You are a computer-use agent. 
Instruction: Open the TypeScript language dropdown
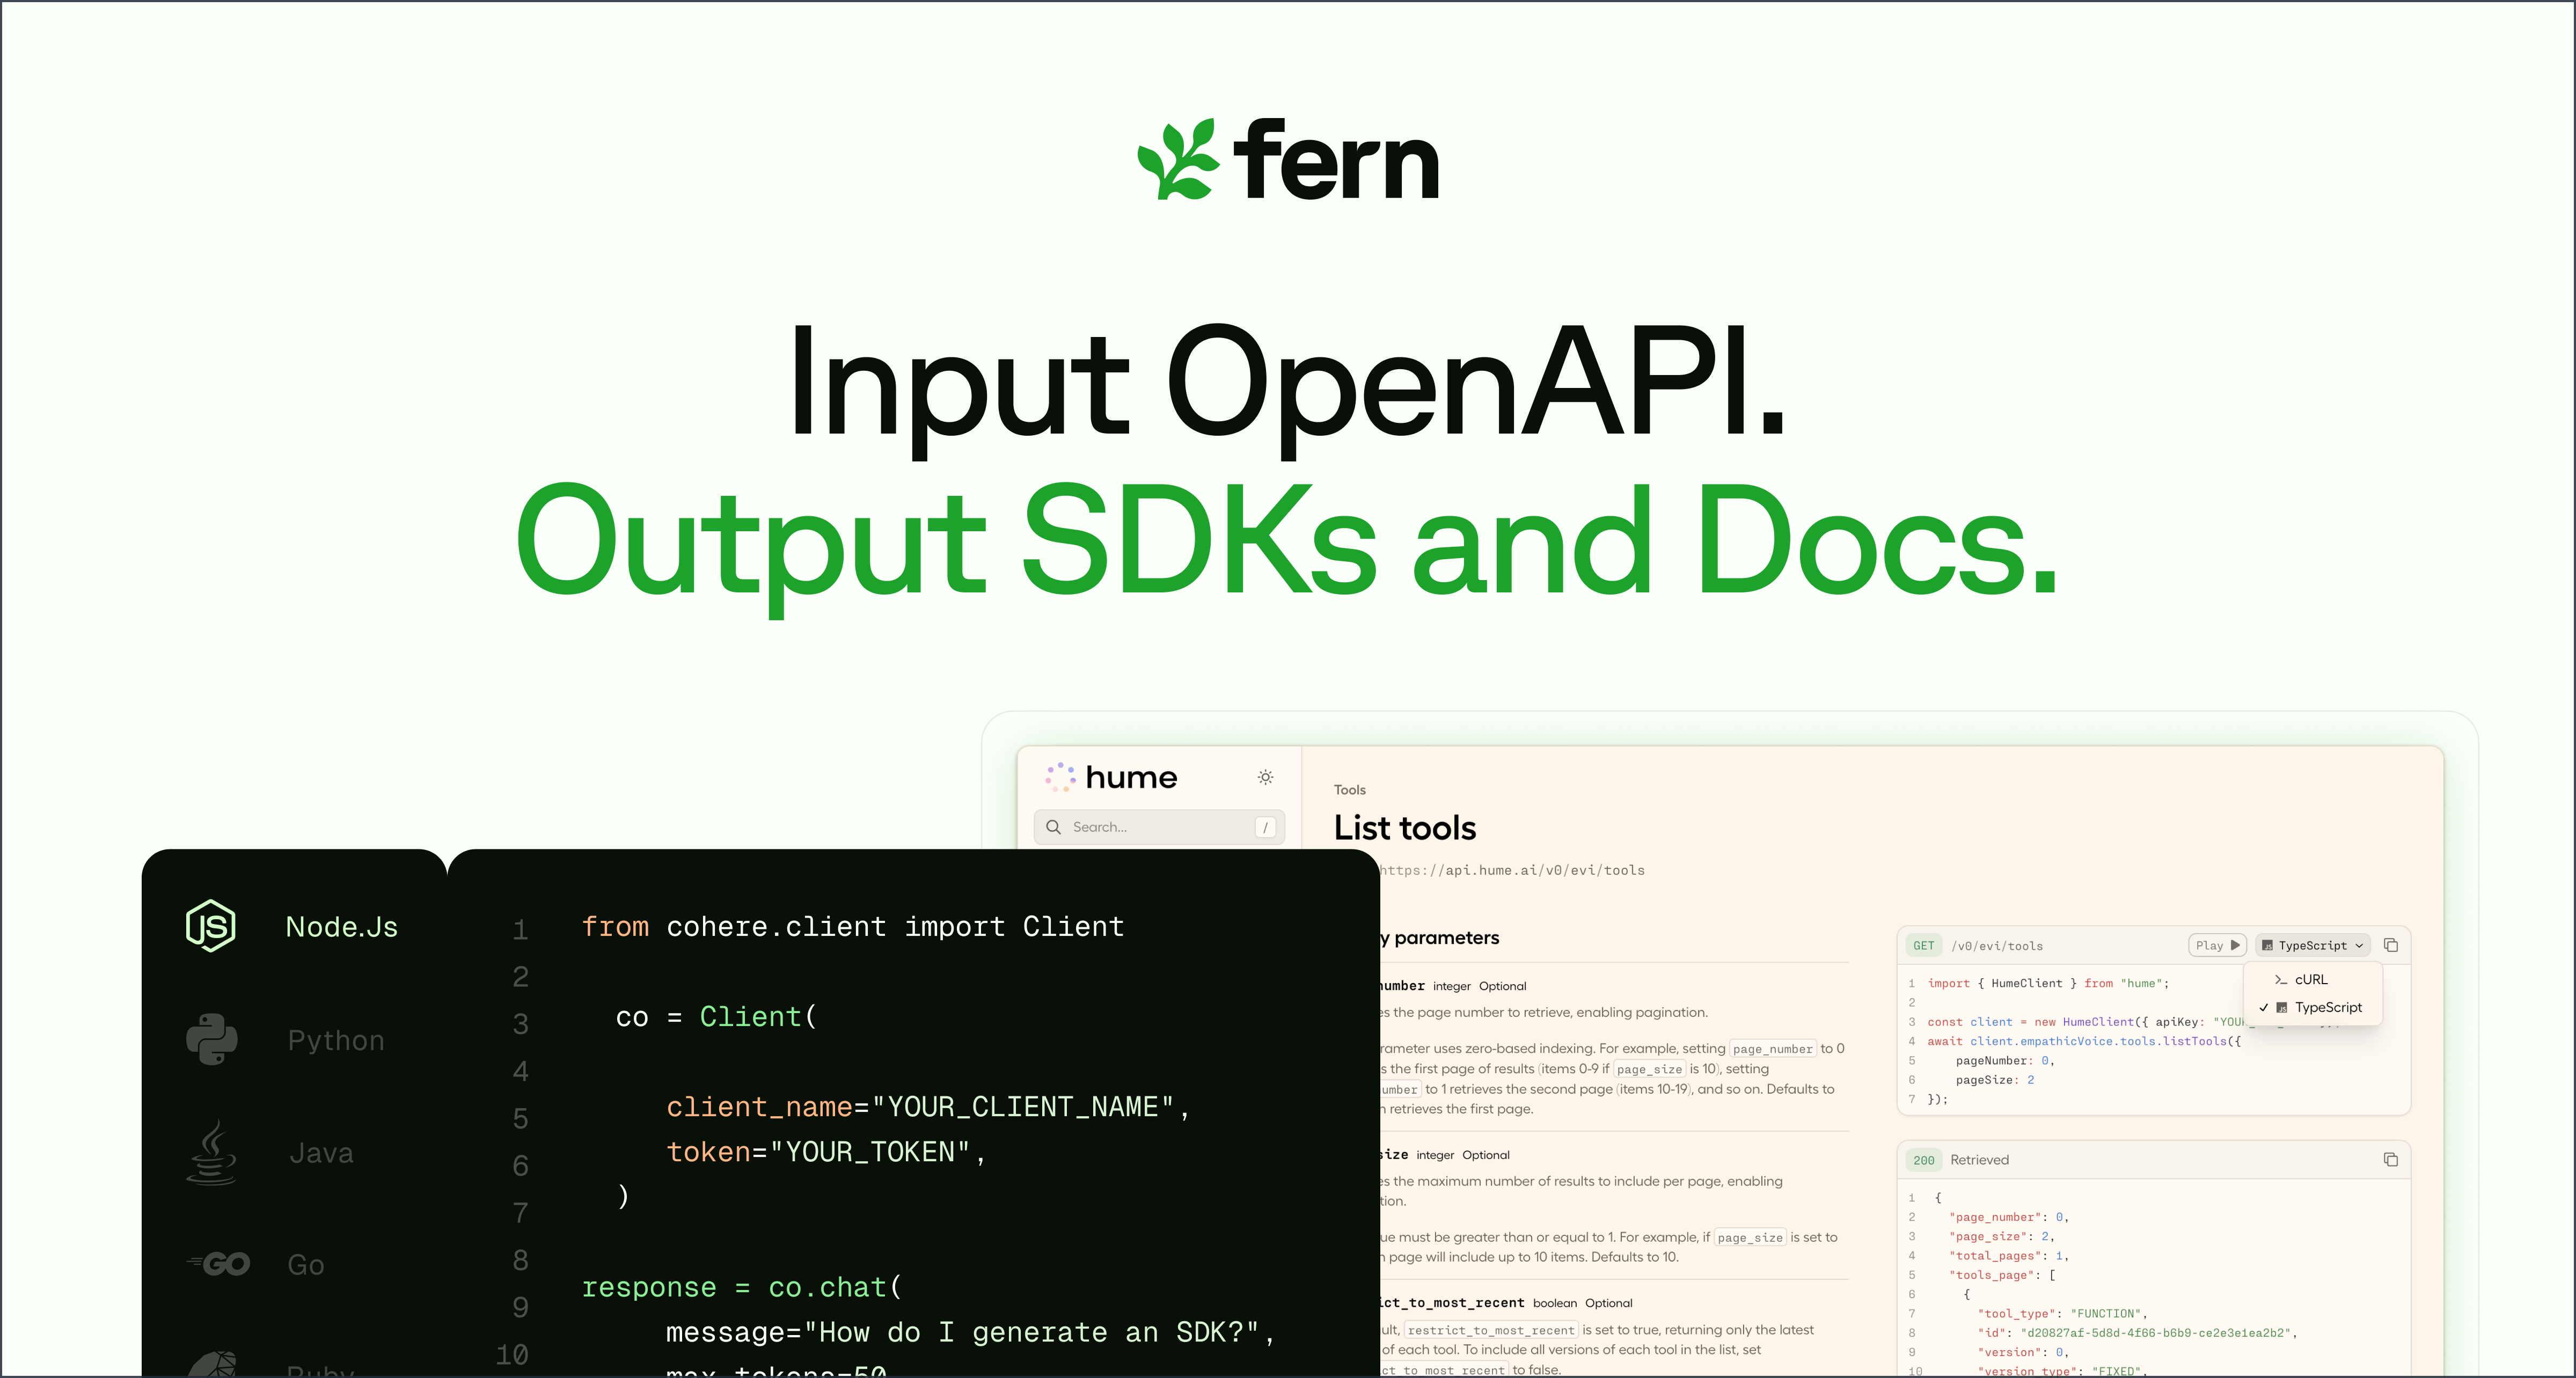click(x=2313, y=945)
